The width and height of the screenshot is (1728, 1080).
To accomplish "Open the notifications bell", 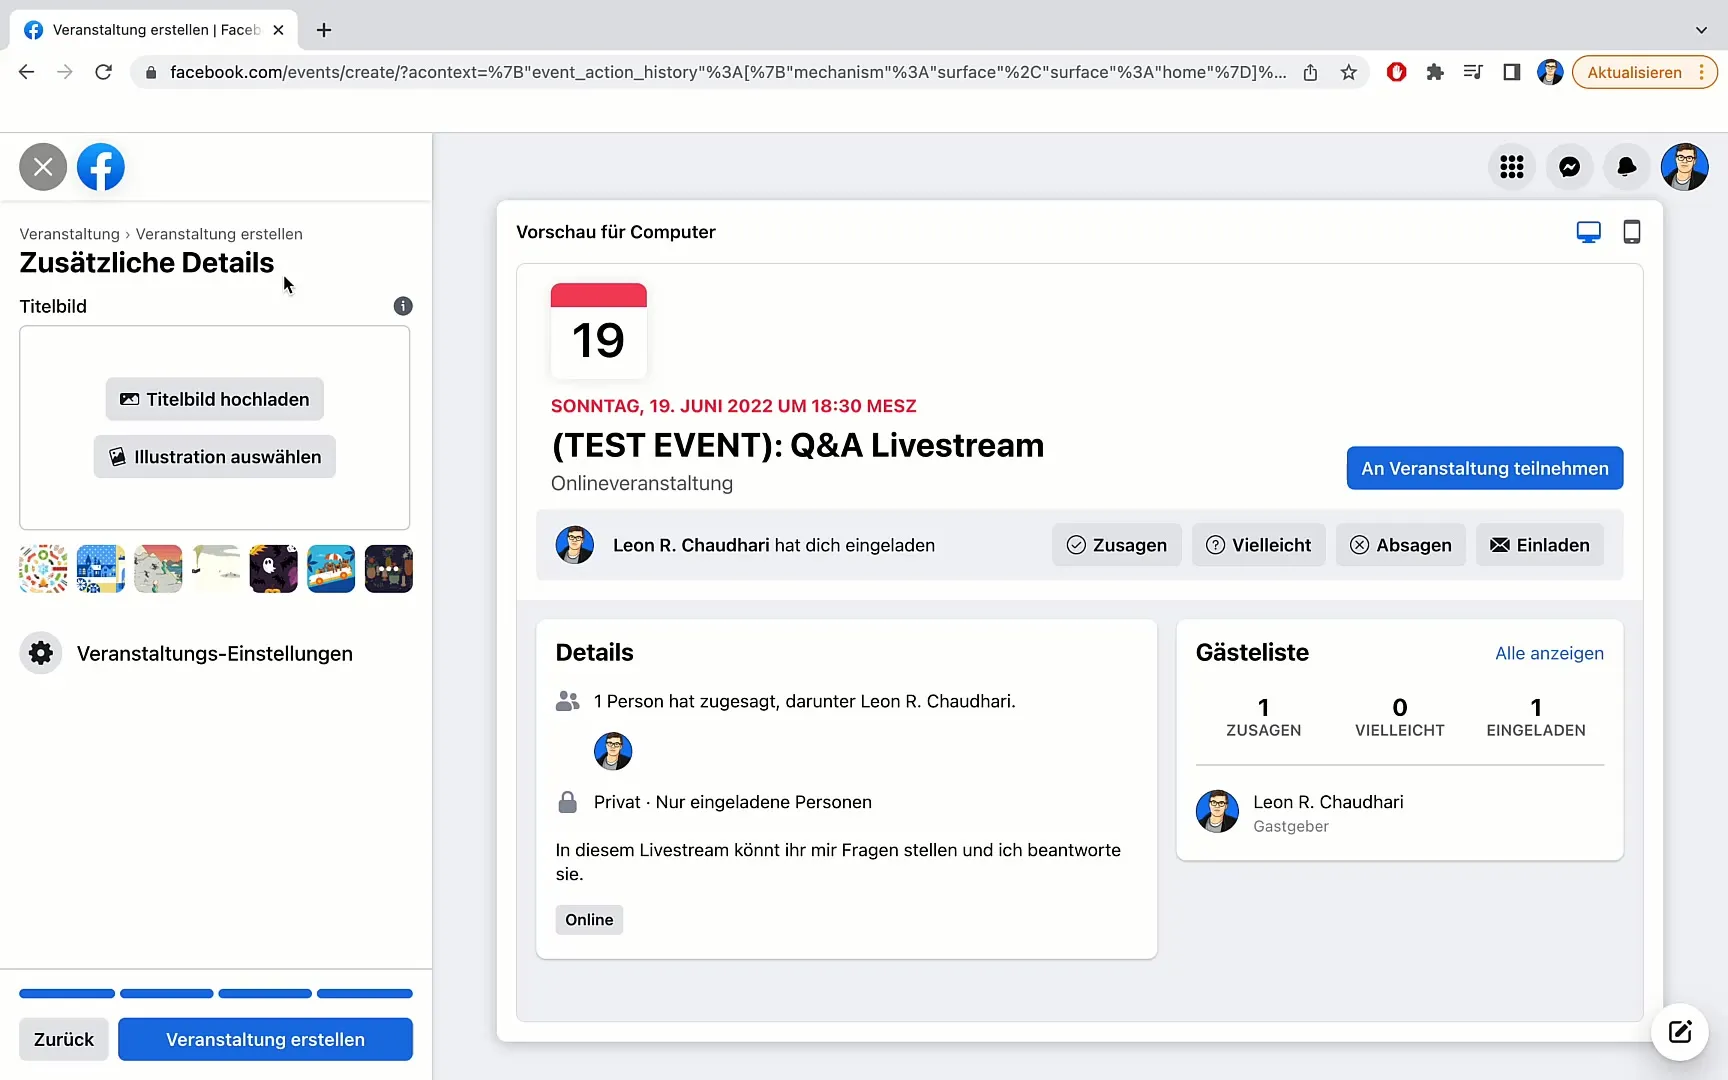I will pos(1627,167).
